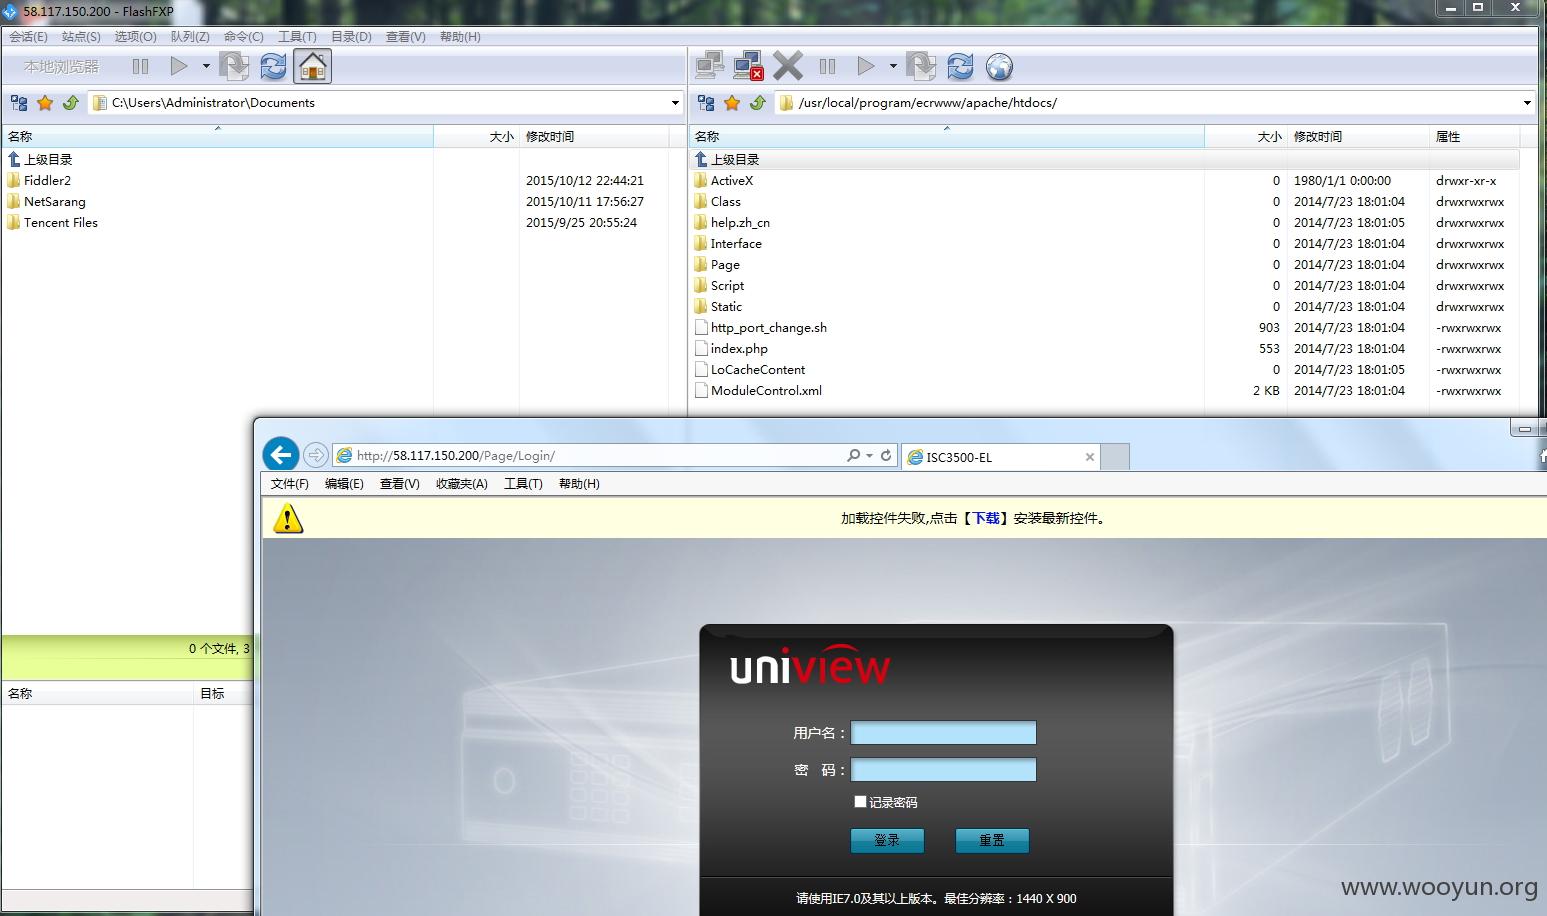Expand the remote path dropdown

(x=1527, y=102)
